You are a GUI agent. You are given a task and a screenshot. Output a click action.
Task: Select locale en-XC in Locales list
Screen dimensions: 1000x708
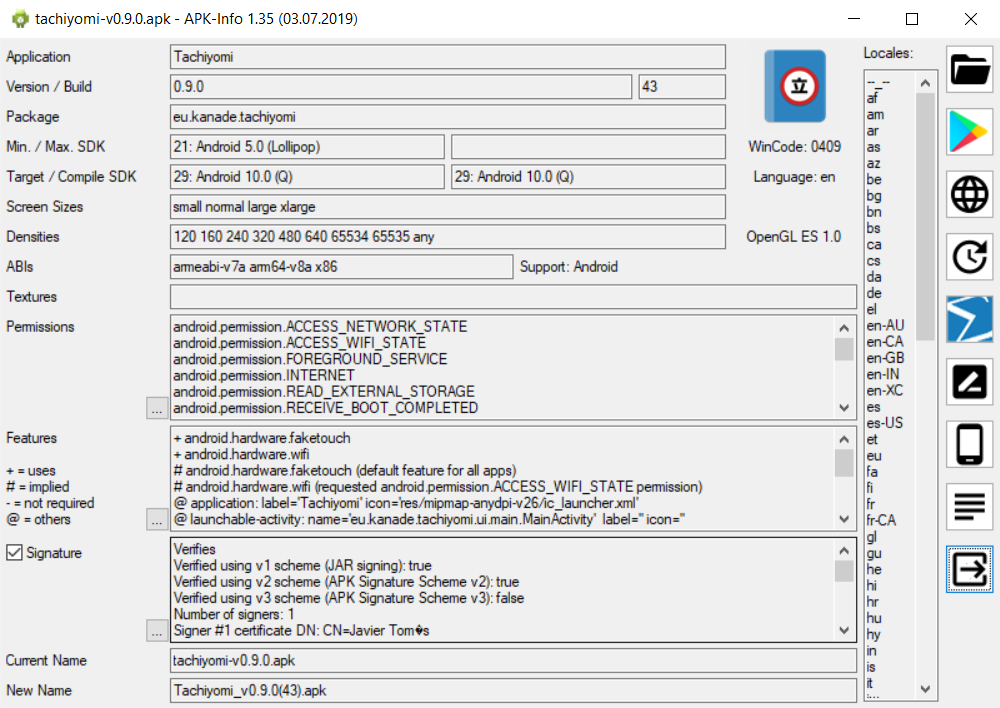[885, 390]
